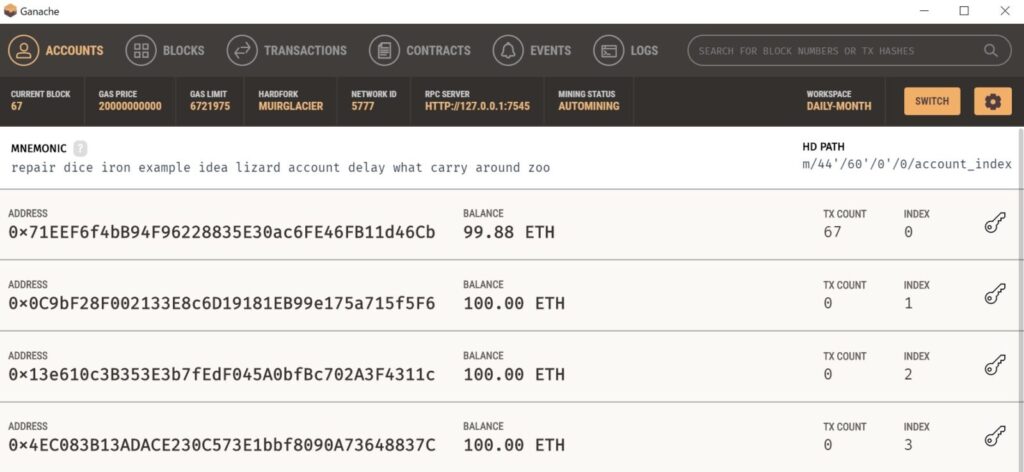Screen dimensions: 1024x472
Task: Click the mnemonic help question mark
Action: (80, 148)
